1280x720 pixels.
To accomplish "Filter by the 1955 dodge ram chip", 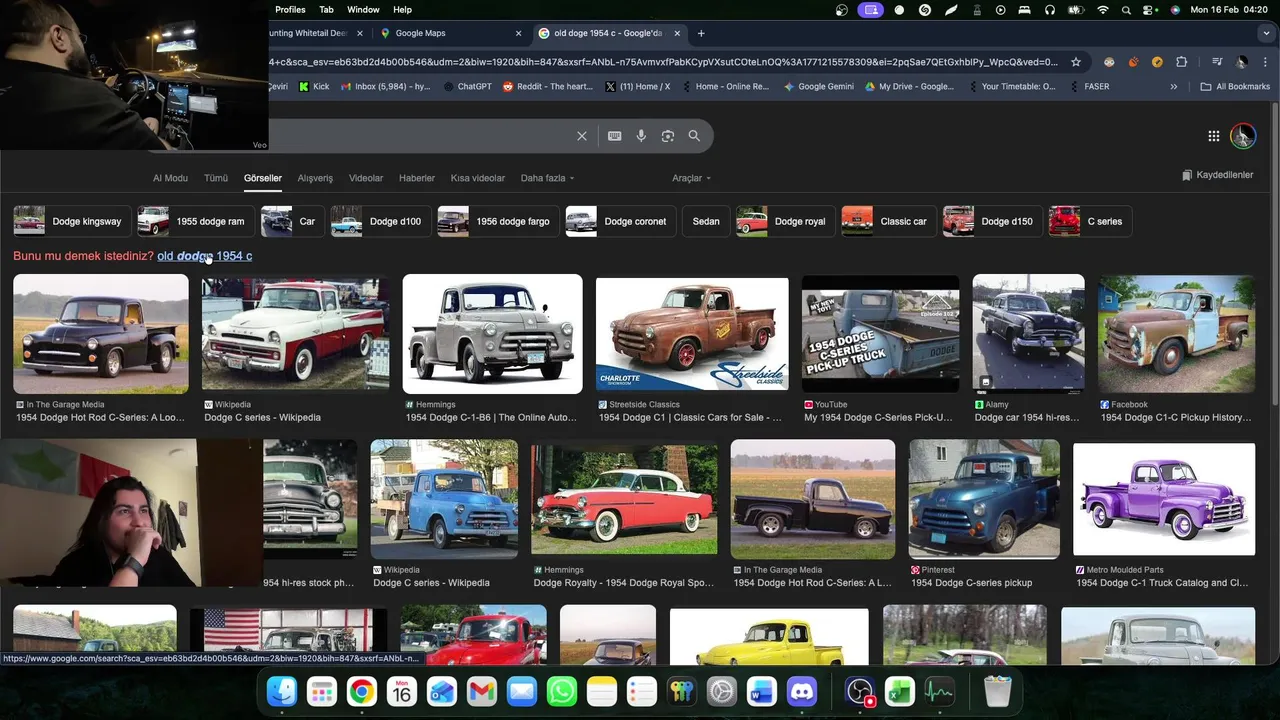I will click(195, 221).
